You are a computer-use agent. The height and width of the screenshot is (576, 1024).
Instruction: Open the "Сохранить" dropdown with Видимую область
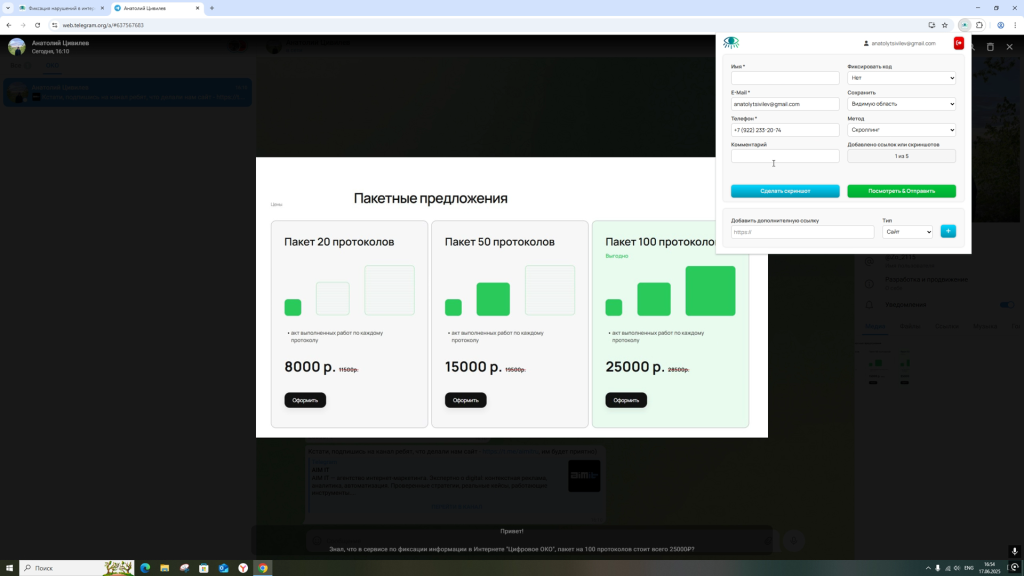coord(901,104)
